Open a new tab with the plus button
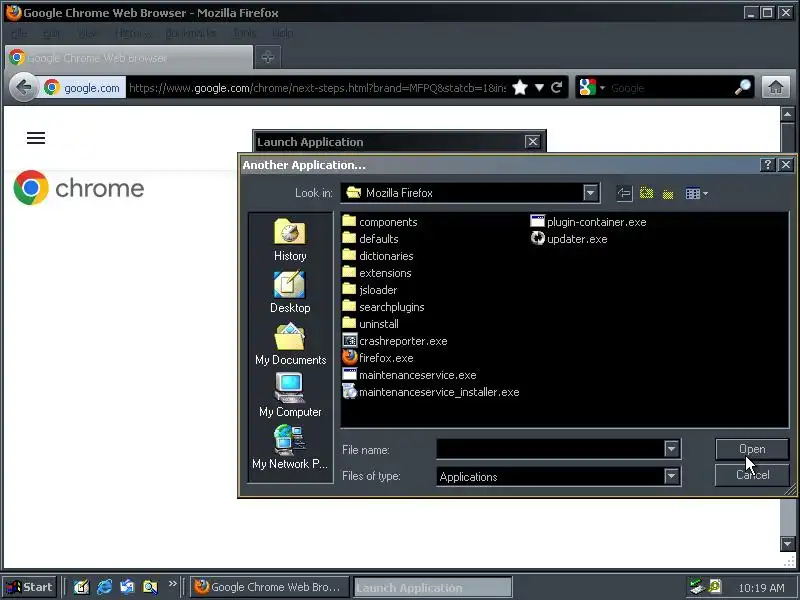 click(x=268, y=57)
